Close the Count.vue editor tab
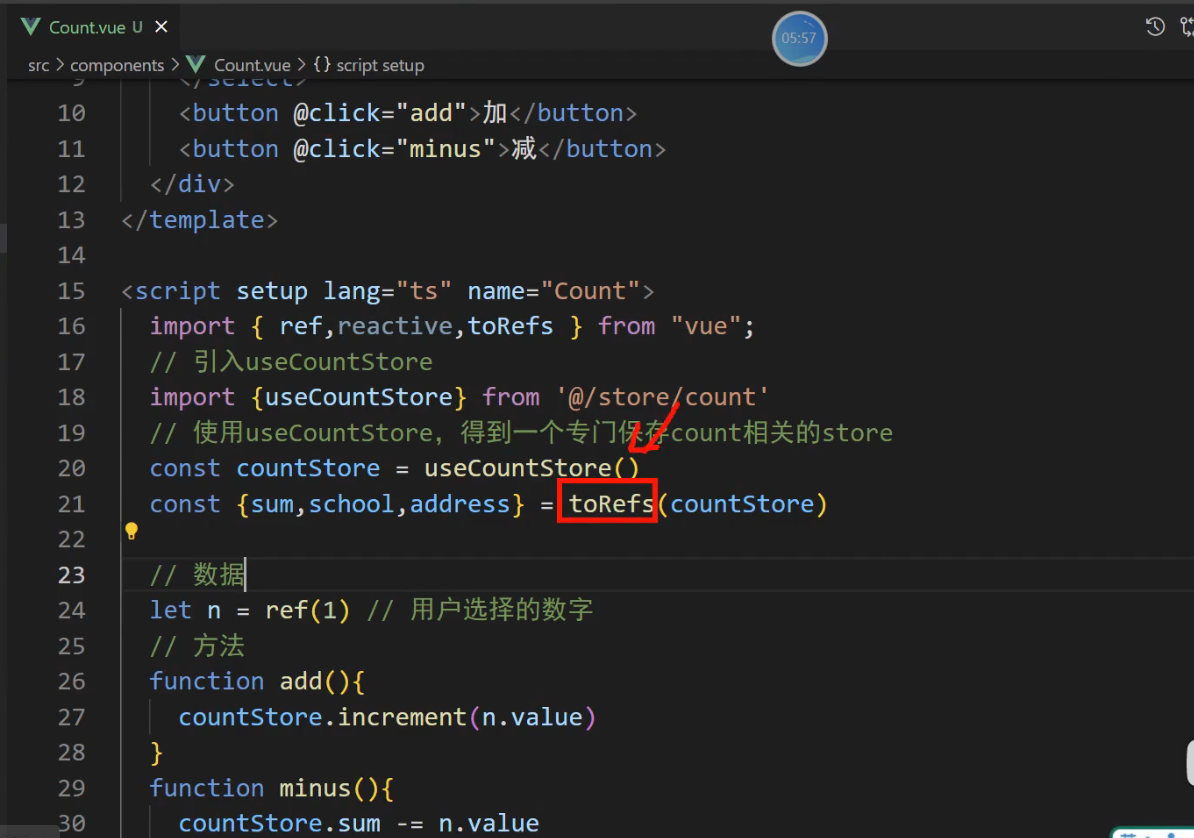This screenshot has height=838, width=1194. pos(161,27)
